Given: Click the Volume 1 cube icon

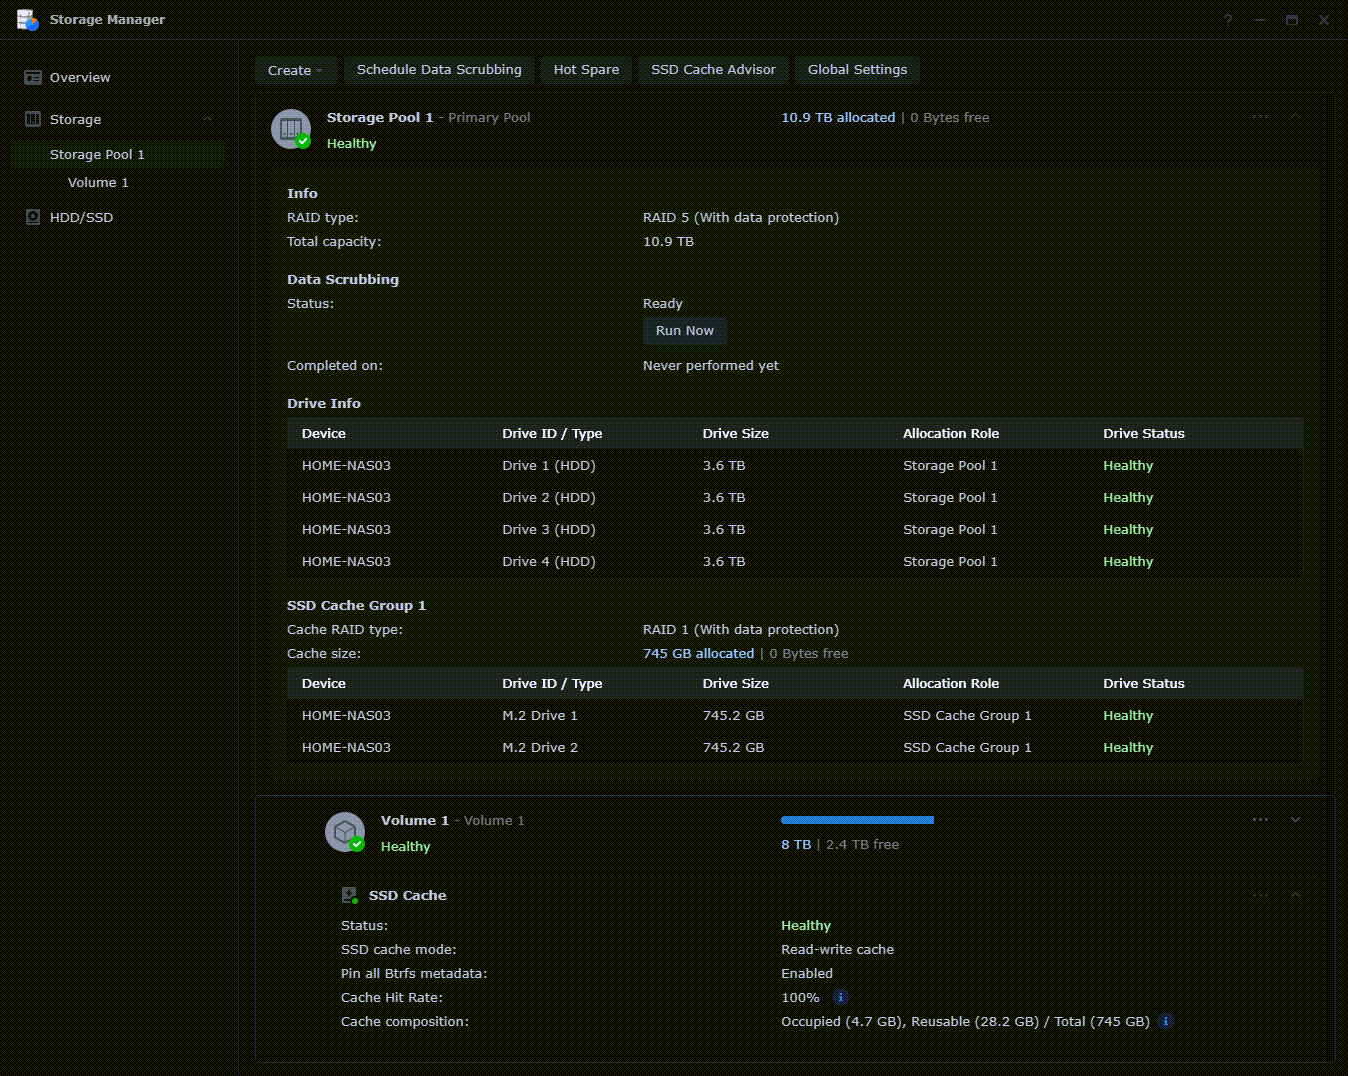Looking at the screenshot, I should (x=344, y=832).
